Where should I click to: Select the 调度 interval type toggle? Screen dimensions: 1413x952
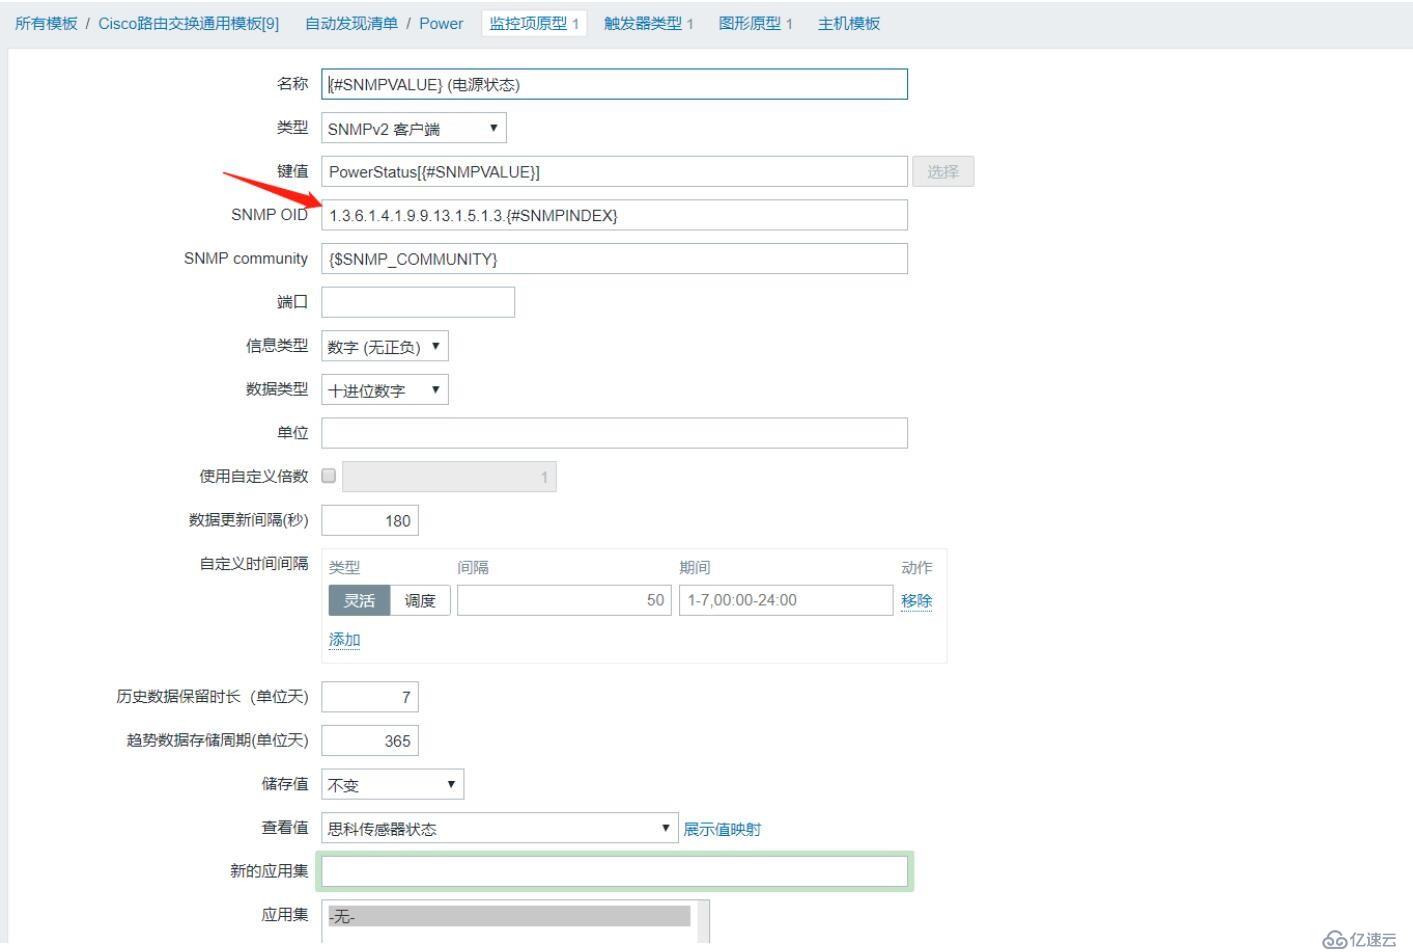(x=420, y=600)
